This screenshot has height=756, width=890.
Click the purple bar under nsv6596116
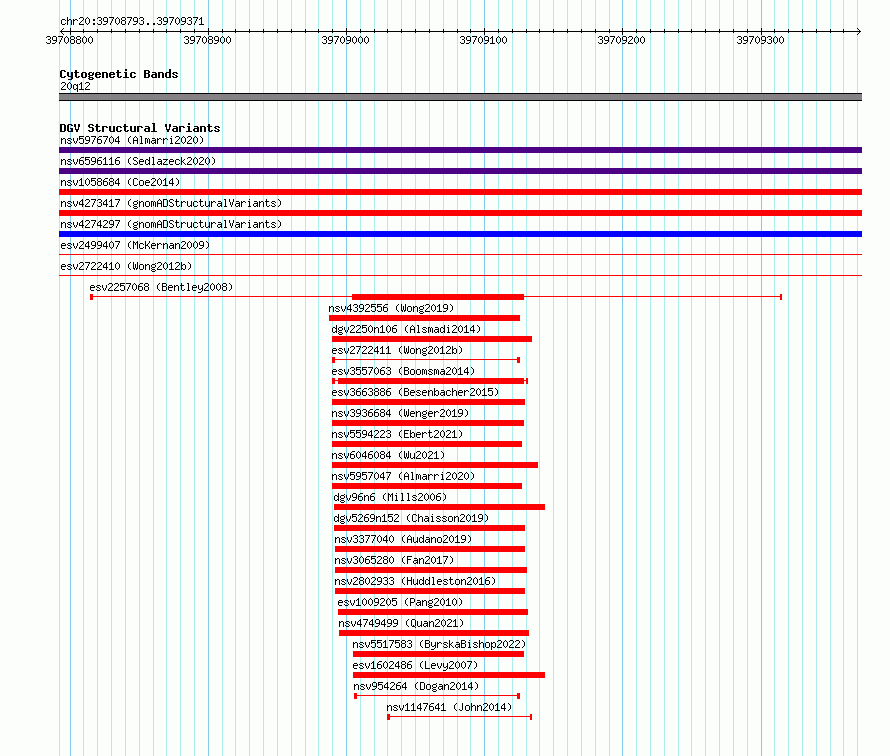tap(460, 171)
